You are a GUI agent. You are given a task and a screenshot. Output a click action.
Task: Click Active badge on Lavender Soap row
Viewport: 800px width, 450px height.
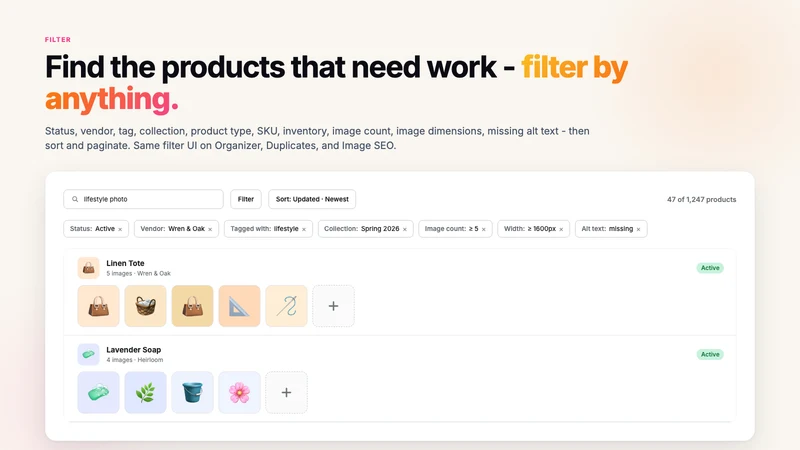pos(710,354)
